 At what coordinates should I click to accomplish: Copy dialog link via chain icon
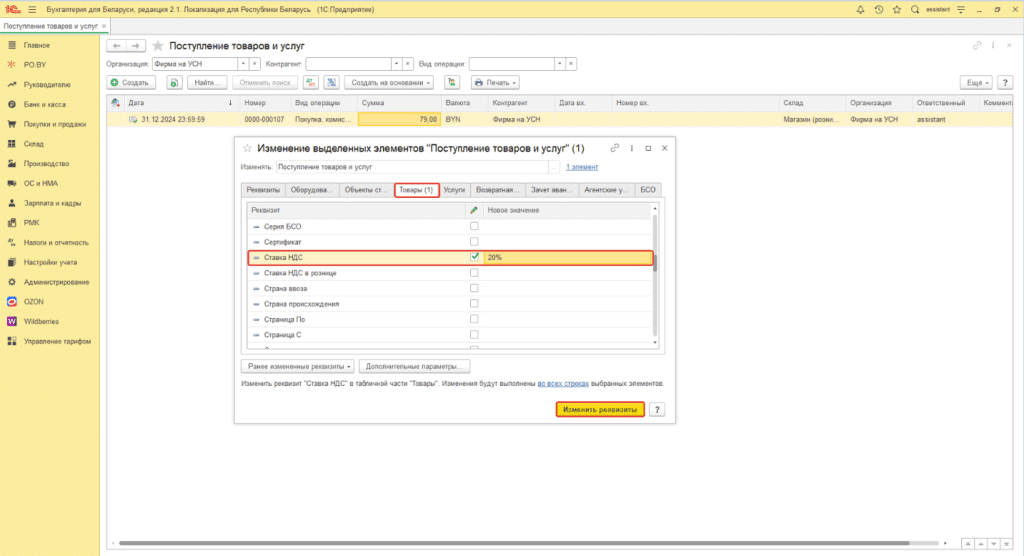(x=616, y=148)
